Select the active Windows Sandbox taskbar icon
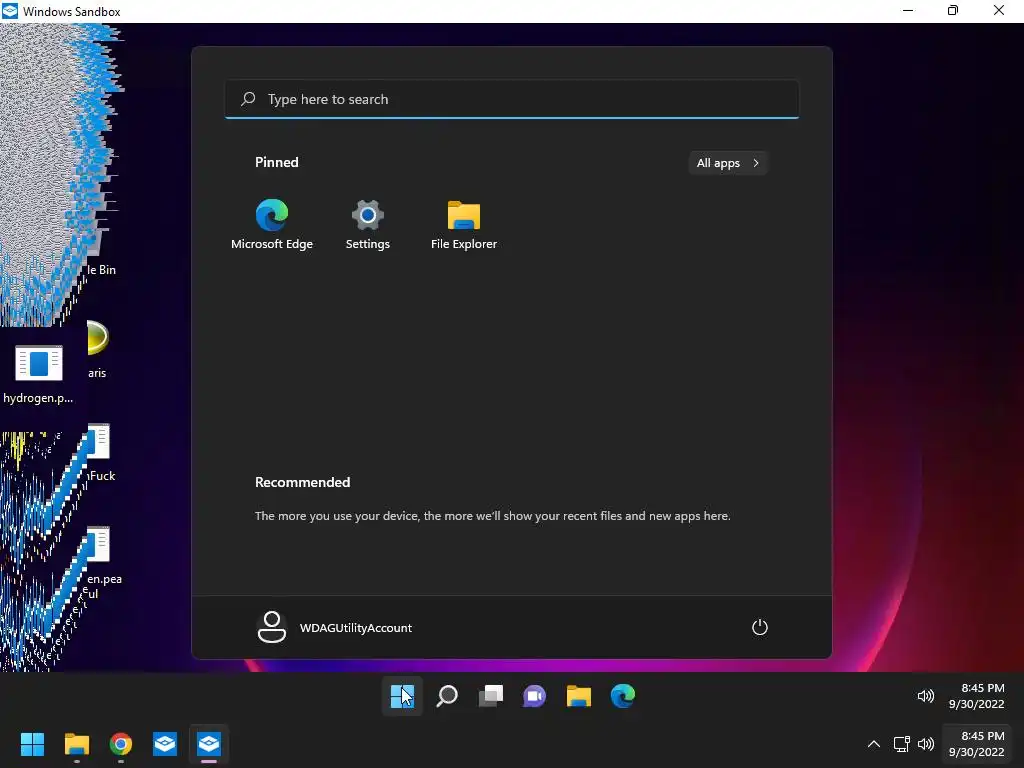 coord(209,744)
